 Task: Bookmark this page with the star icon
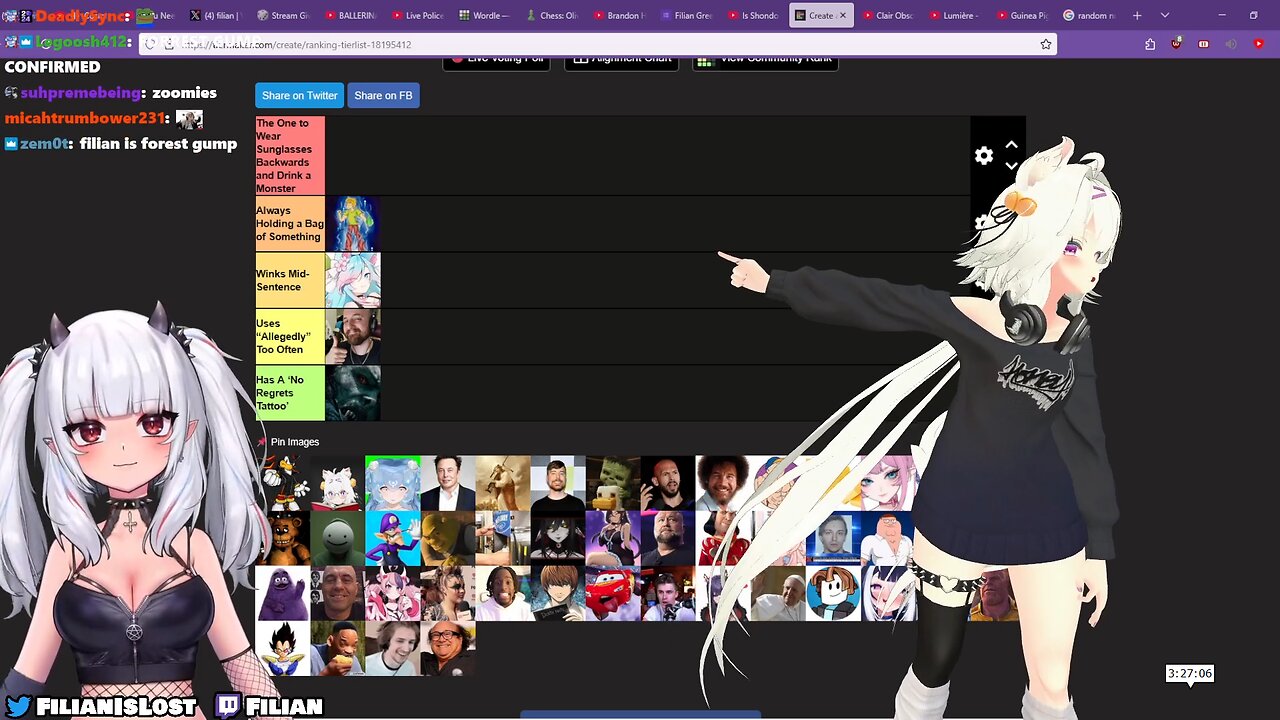[x=1046, y=44]
